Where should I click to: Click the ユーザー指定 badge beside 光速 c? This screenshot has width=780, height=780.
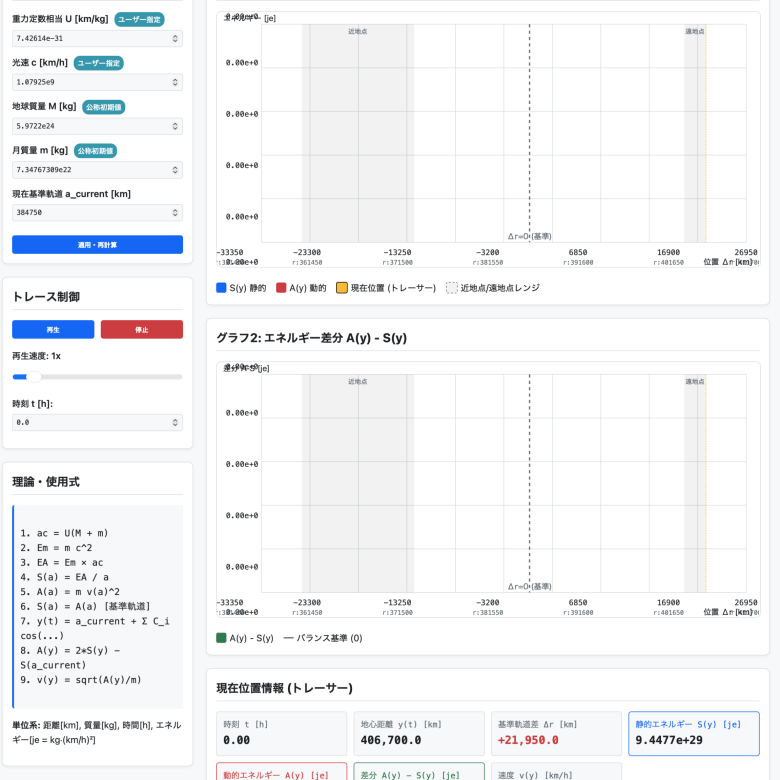click(x=99, y=63)
